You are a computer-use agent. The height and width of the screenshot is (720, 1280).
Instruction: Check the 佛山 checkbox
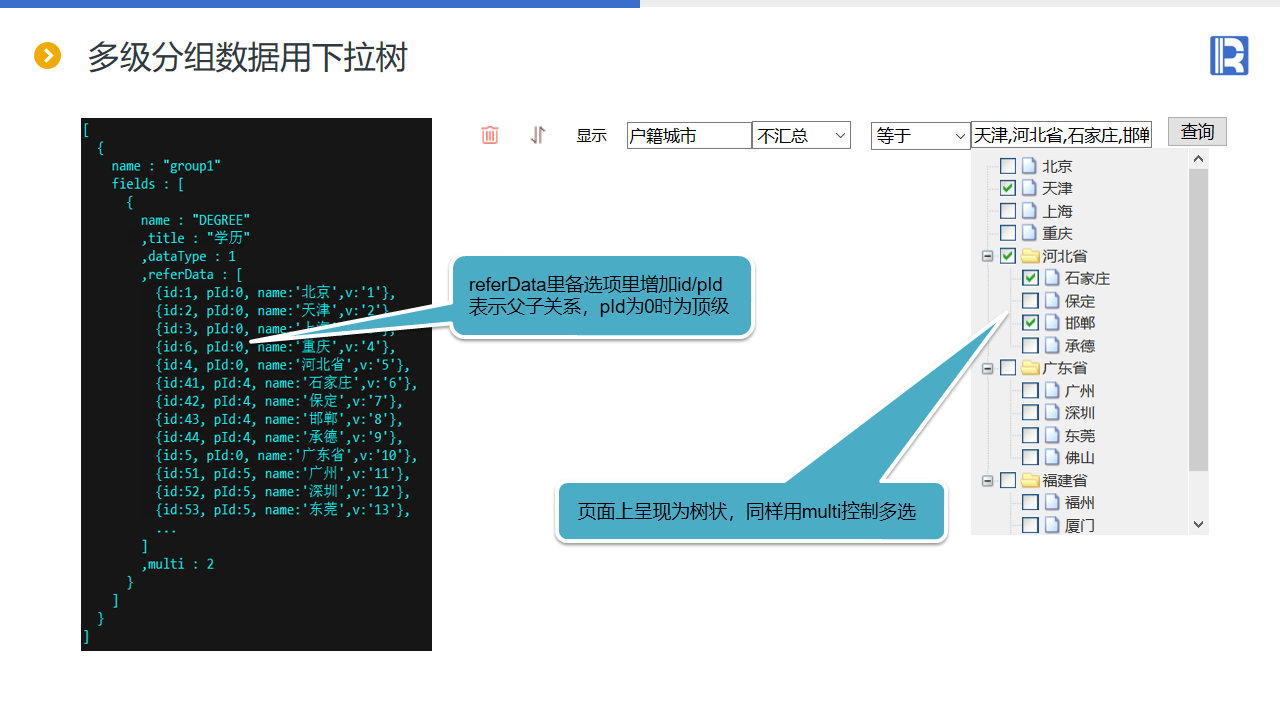tap(1031, 458)
